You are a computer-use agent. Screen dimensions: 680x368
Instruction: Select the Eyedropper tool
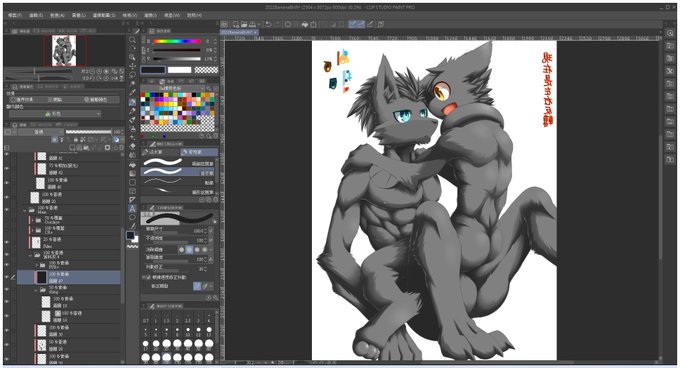(132, 92)
